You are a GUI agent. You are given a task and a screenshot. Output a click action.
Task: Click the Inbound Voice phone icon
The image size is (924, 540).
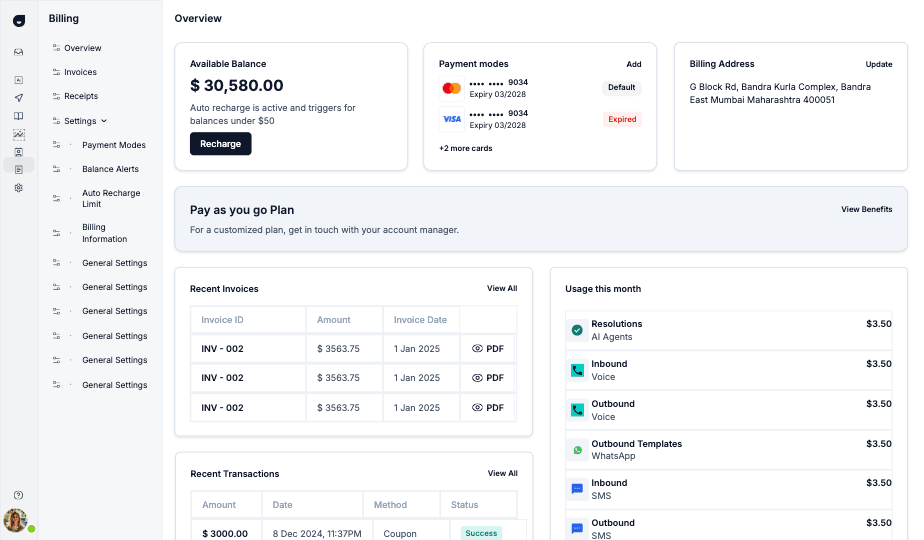pyautogui.click(x=578, y=370)
